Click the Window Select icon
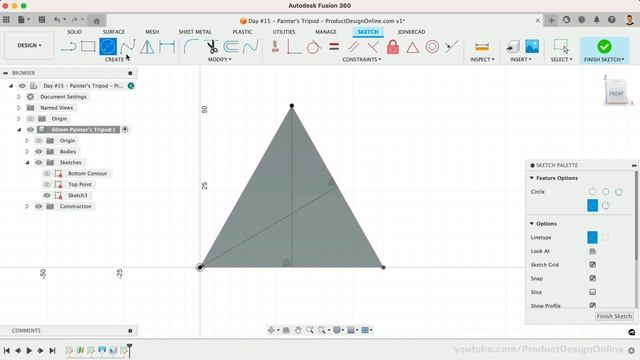640x360 pixels. pyautogui.click(x=561, y=47)
